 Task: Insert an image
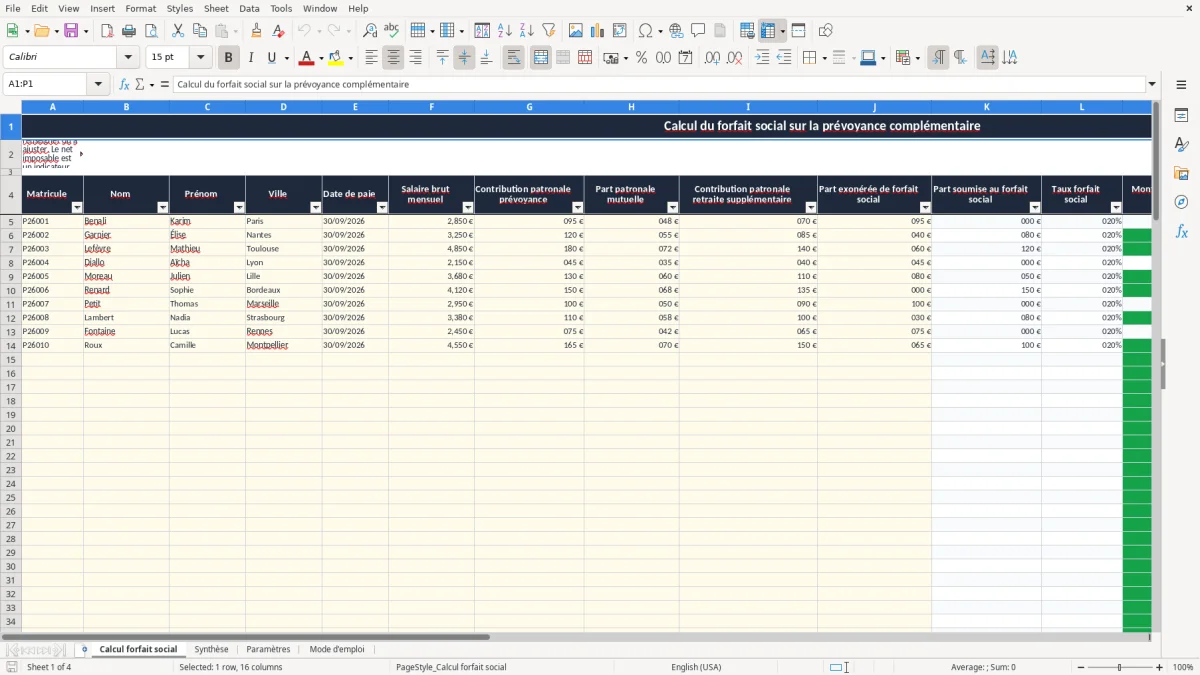(576, 31)
